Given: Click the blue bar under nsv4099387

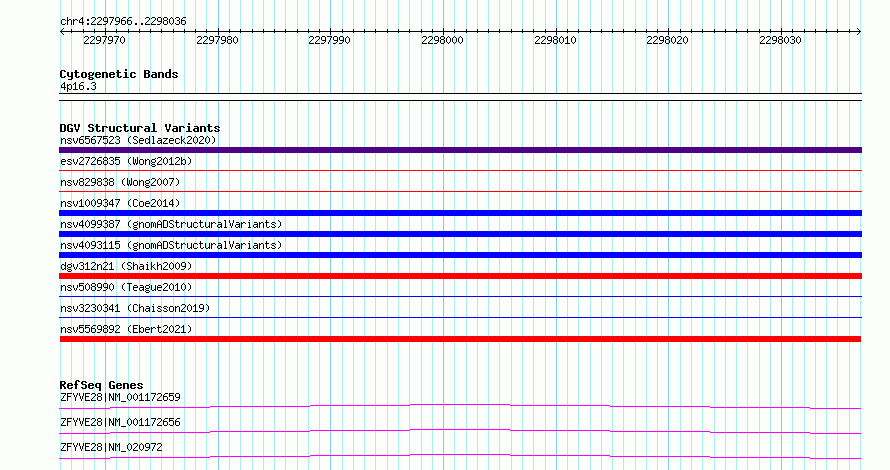Looking at the screenshot, I should coord(460,234).
